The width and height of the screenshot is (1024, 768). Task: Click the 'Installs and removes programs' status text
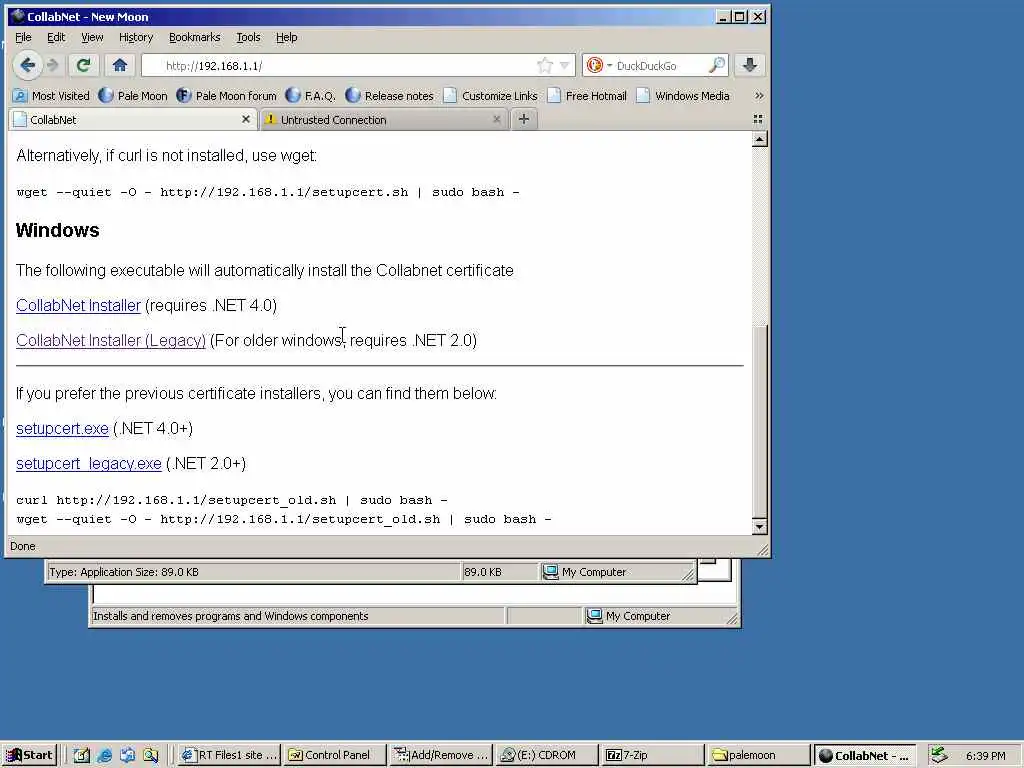(x=231, y=616)
